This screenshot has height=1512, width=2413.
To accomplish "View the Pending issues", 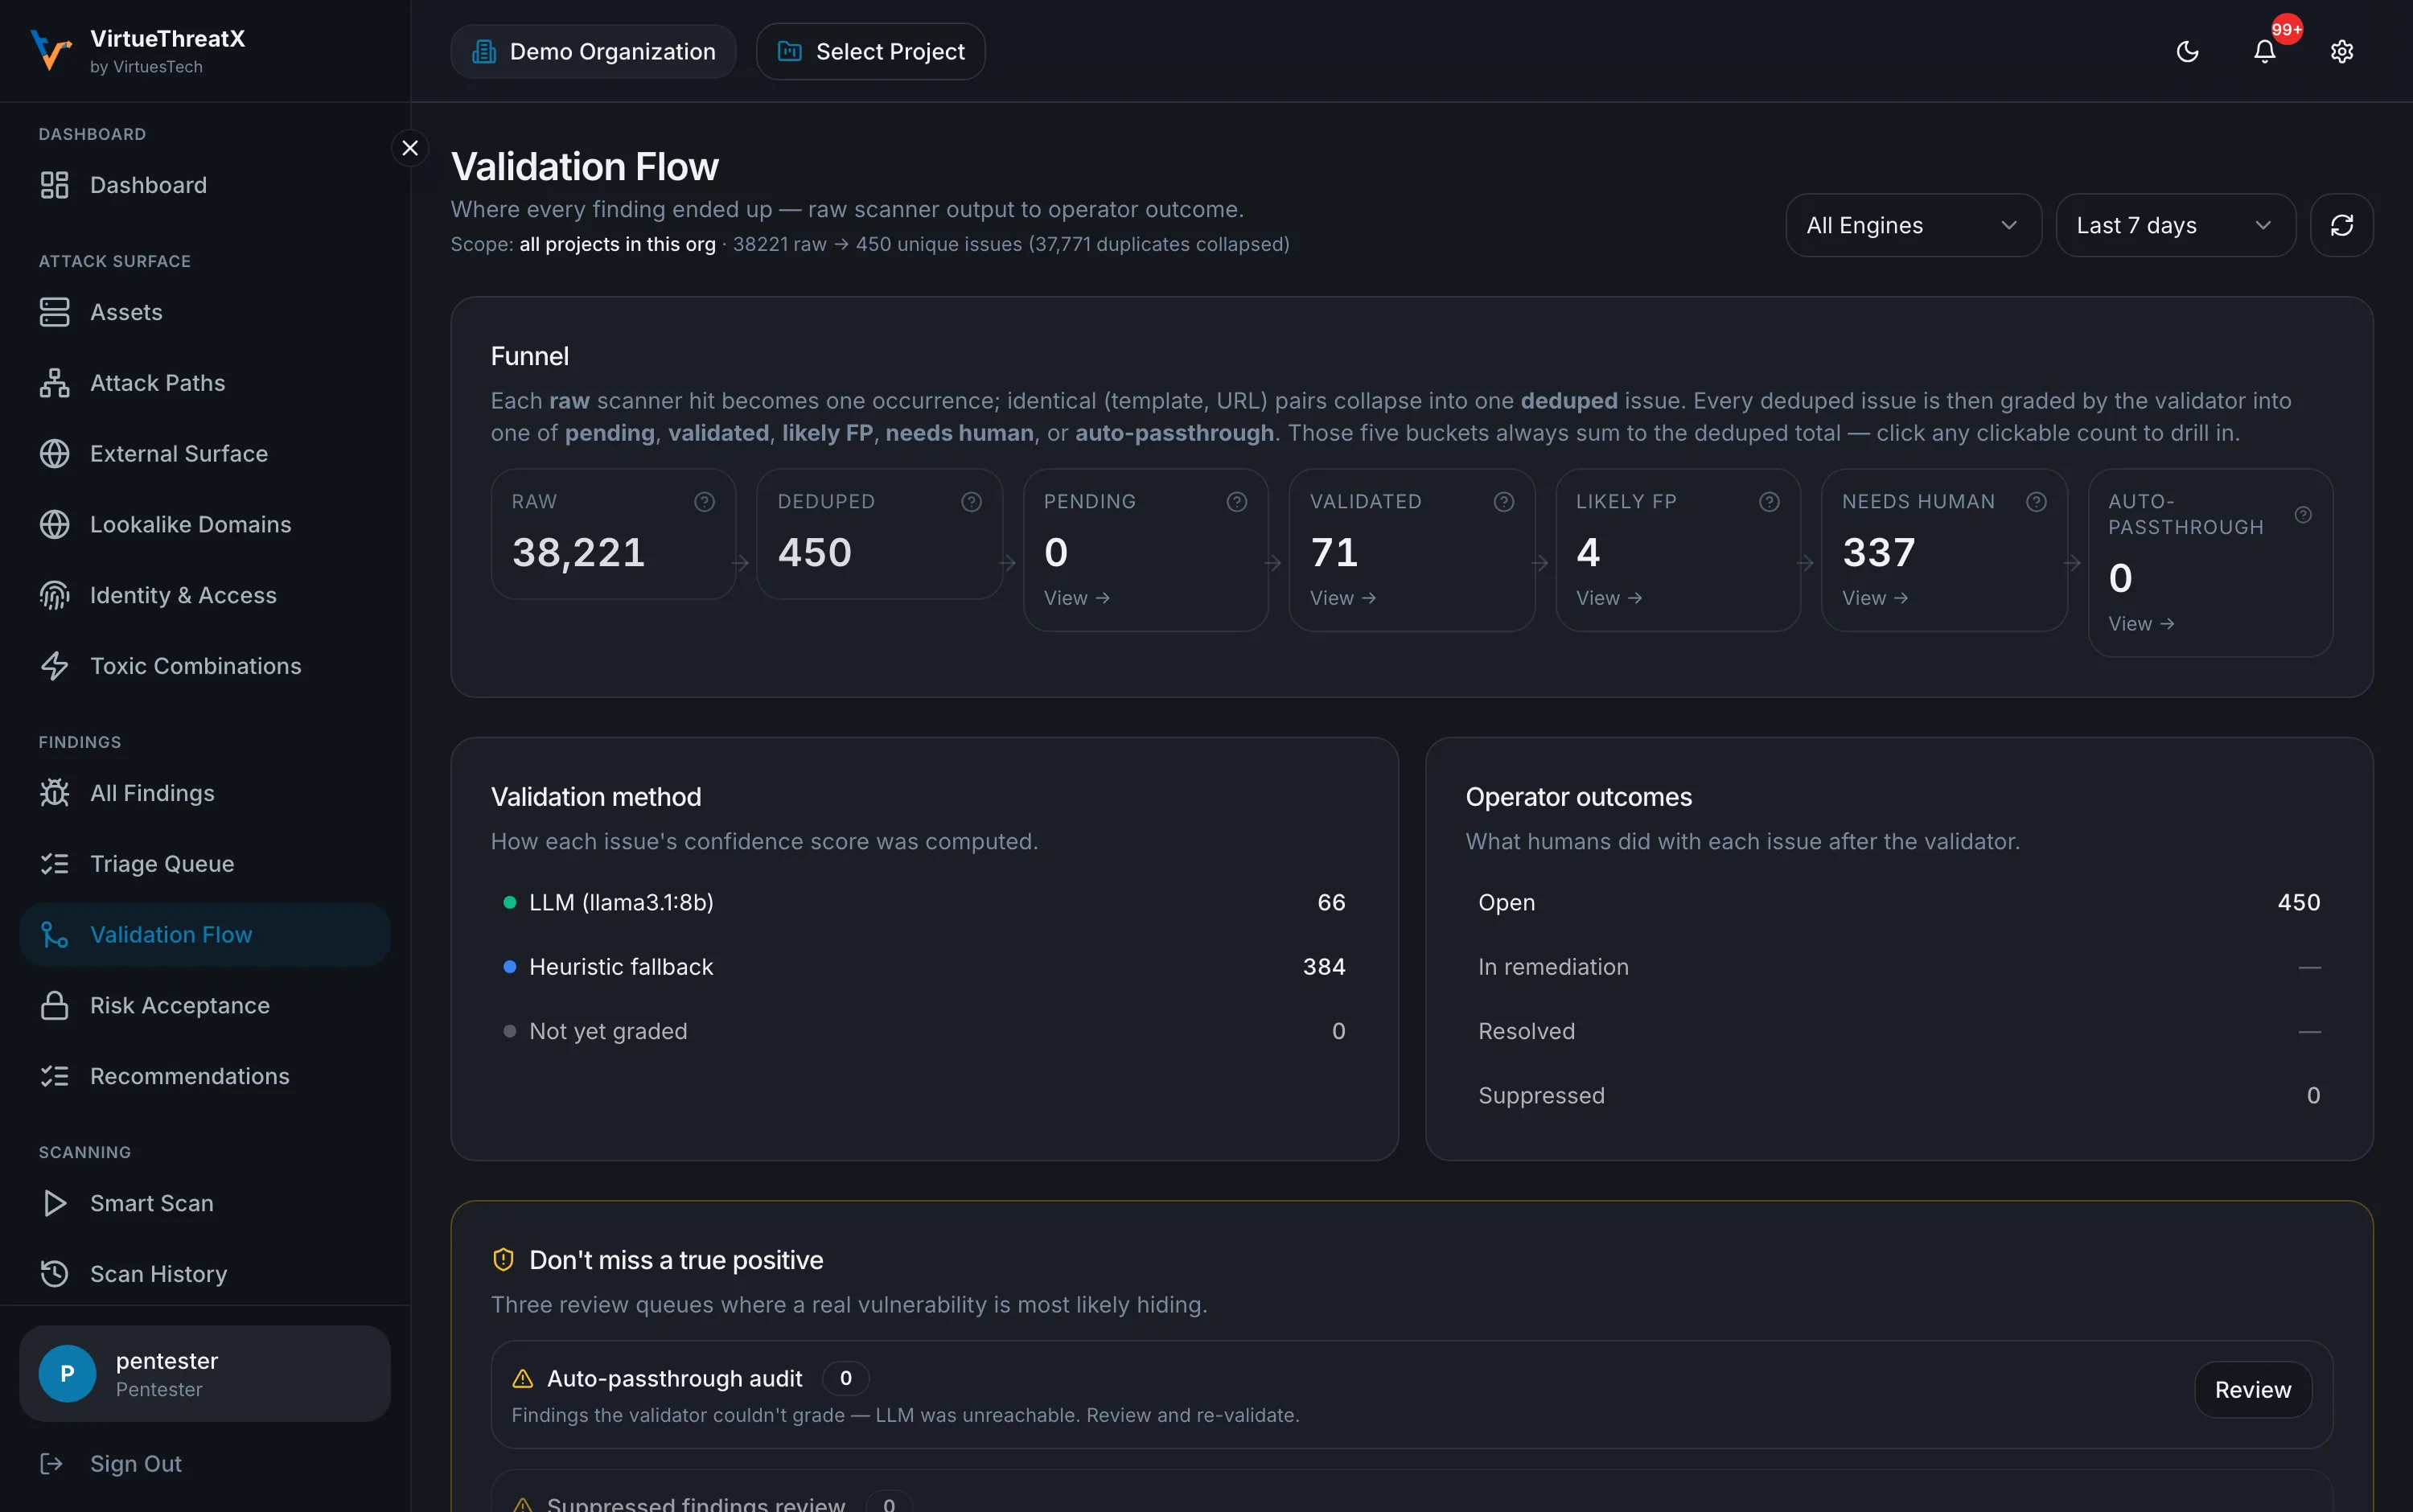I will point(1077,598).
